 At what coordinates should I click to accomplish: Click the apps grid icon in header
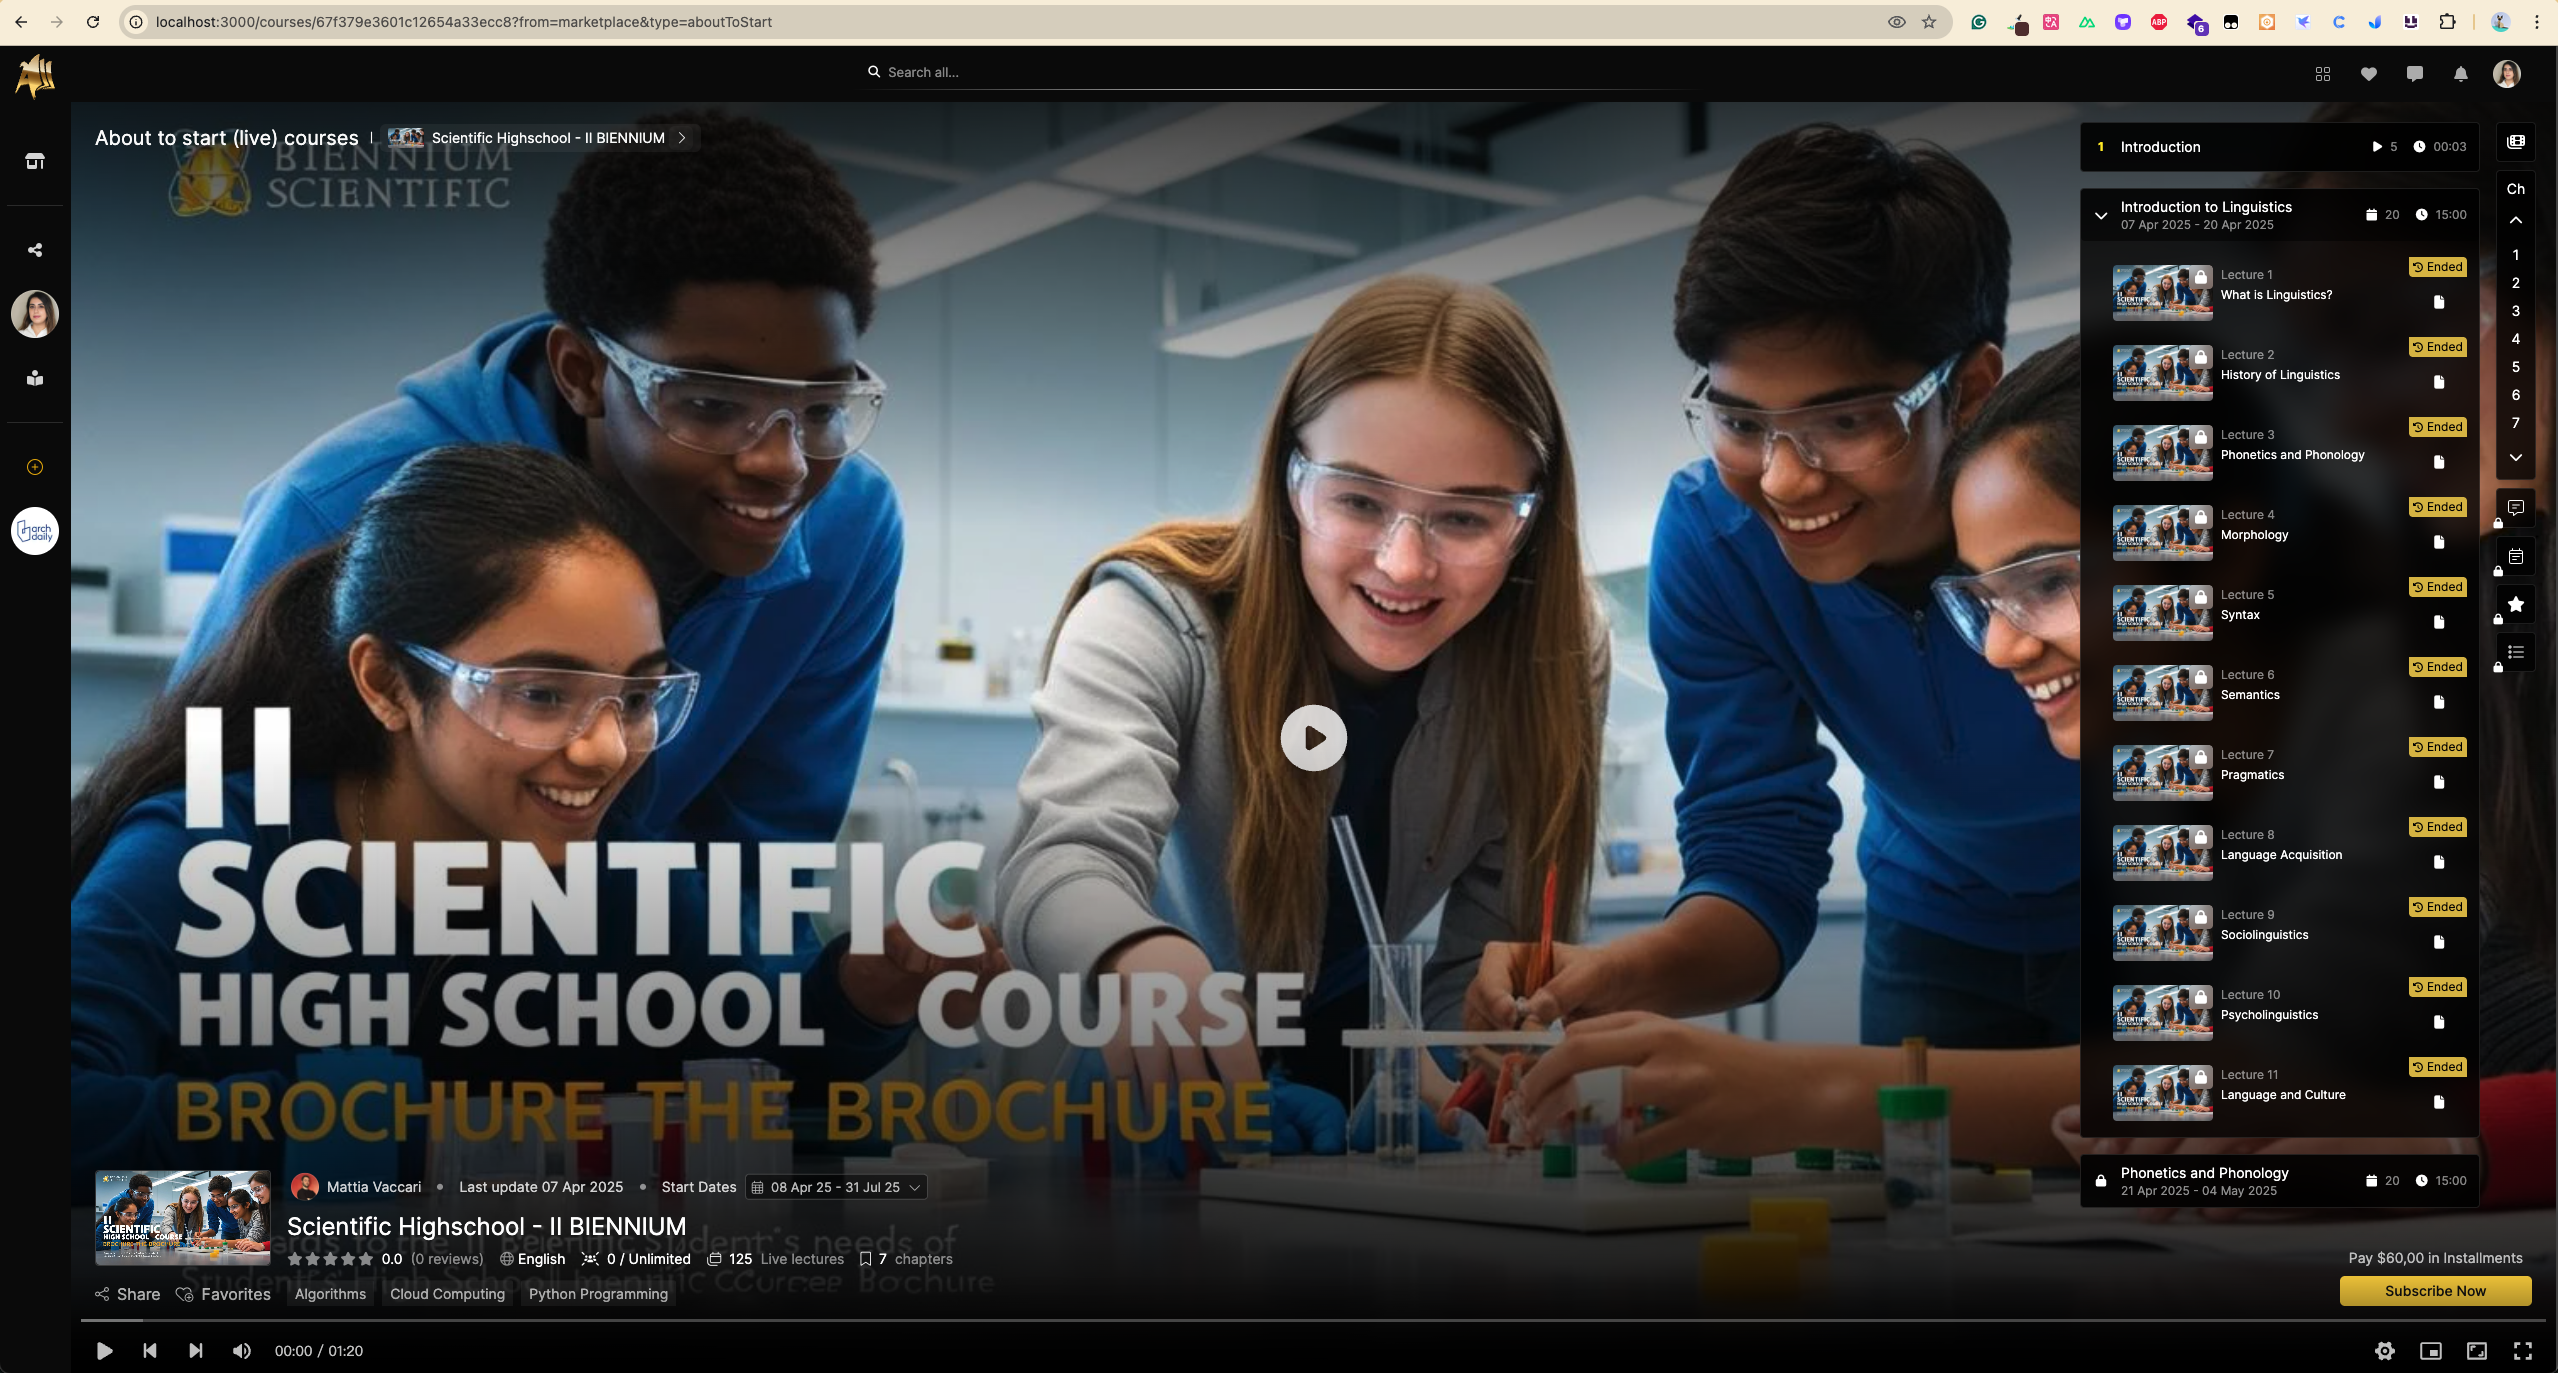pos(2322,73)
